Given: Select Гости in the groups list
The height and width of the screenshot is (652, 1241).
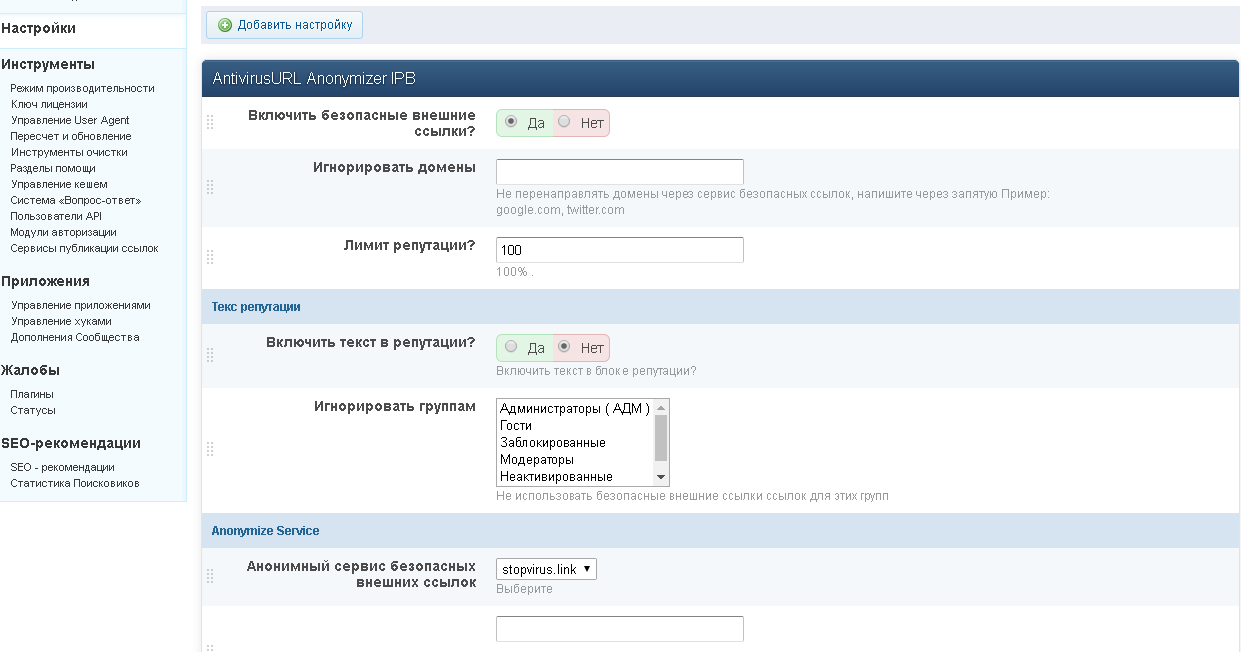Looking at the screenshot, I should (x=516, y=426).
